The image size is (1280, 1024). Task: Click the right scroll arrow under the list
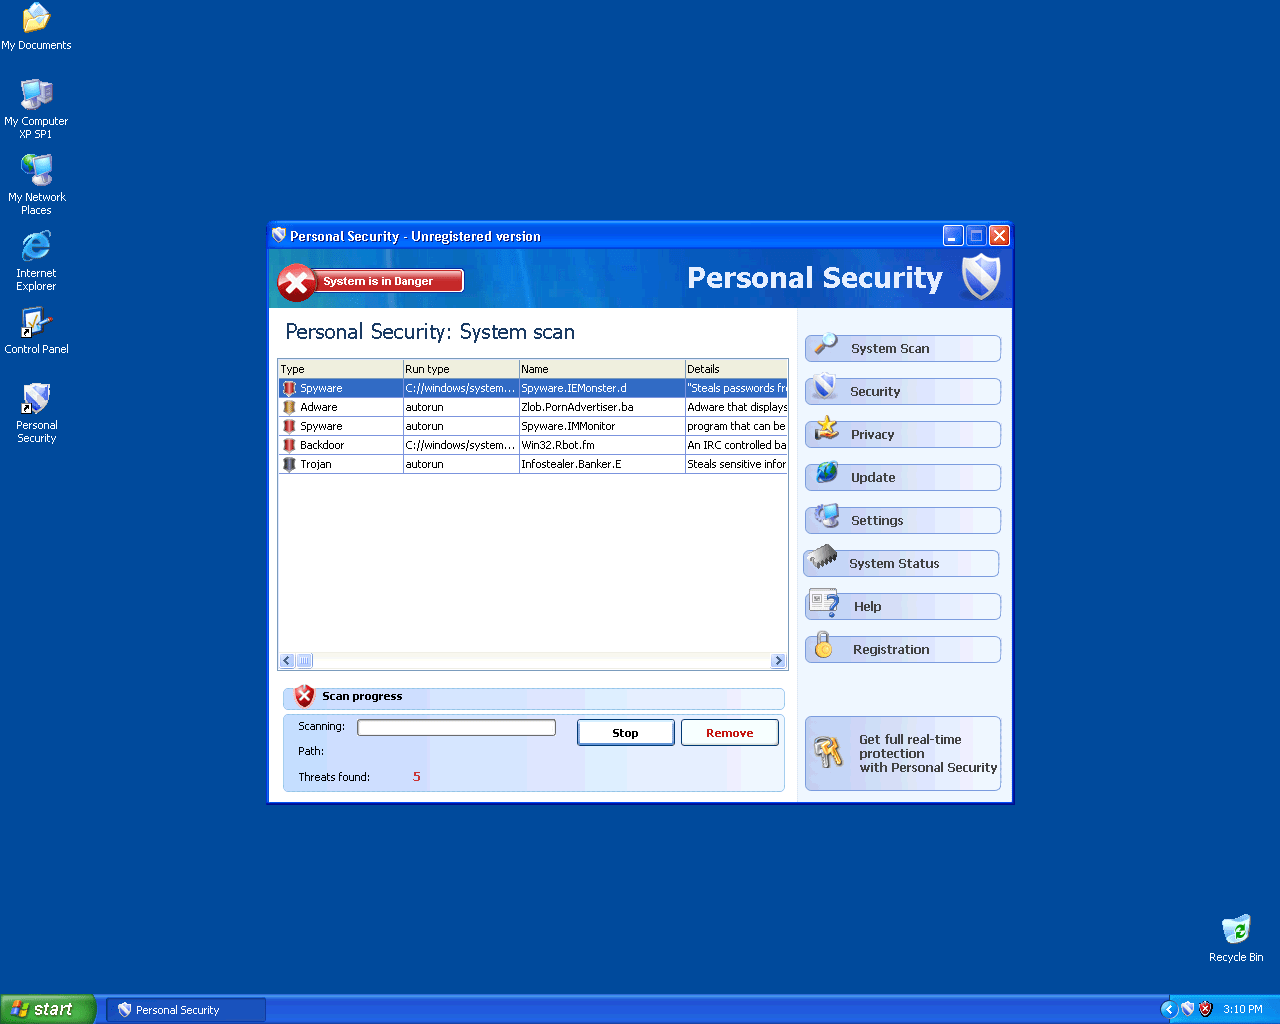click(778, 660)
